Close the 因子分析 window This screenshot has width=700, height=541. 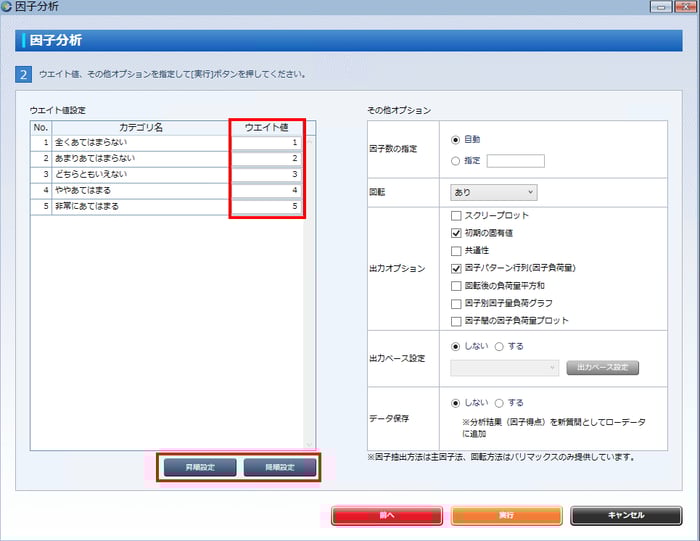pos(685,7)
